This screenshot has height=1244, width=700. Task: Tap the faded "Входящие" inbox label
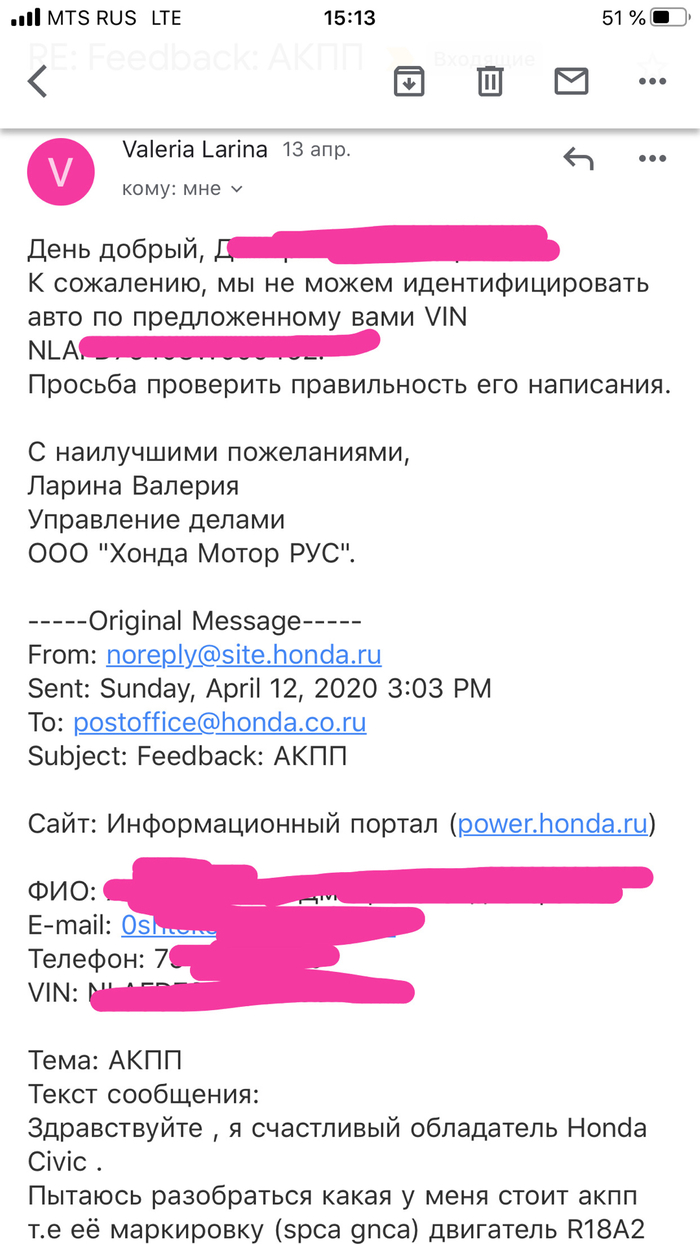(x=478, y=59)
